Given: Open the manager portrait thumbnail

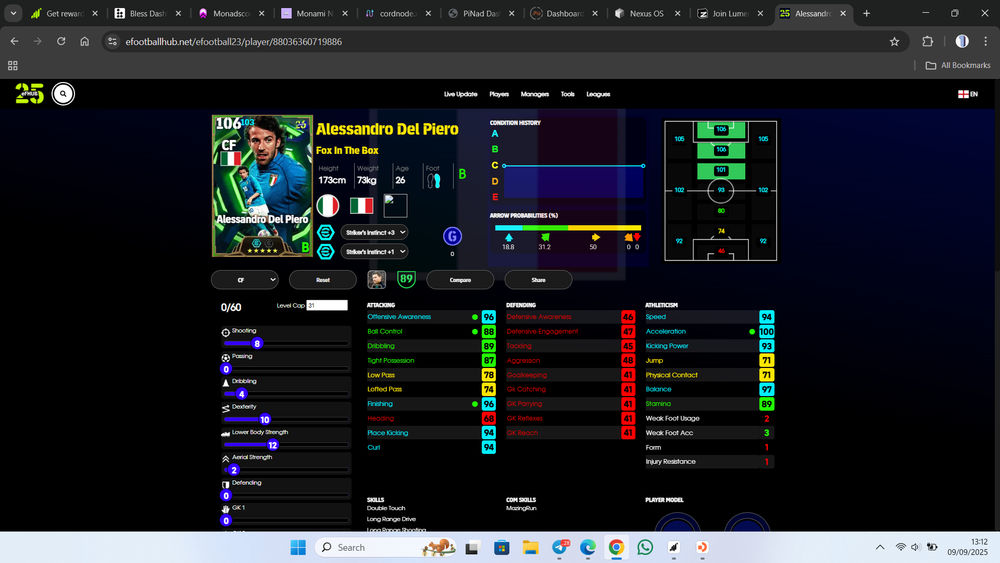Looking at the screenshot, I should point(377,279).
